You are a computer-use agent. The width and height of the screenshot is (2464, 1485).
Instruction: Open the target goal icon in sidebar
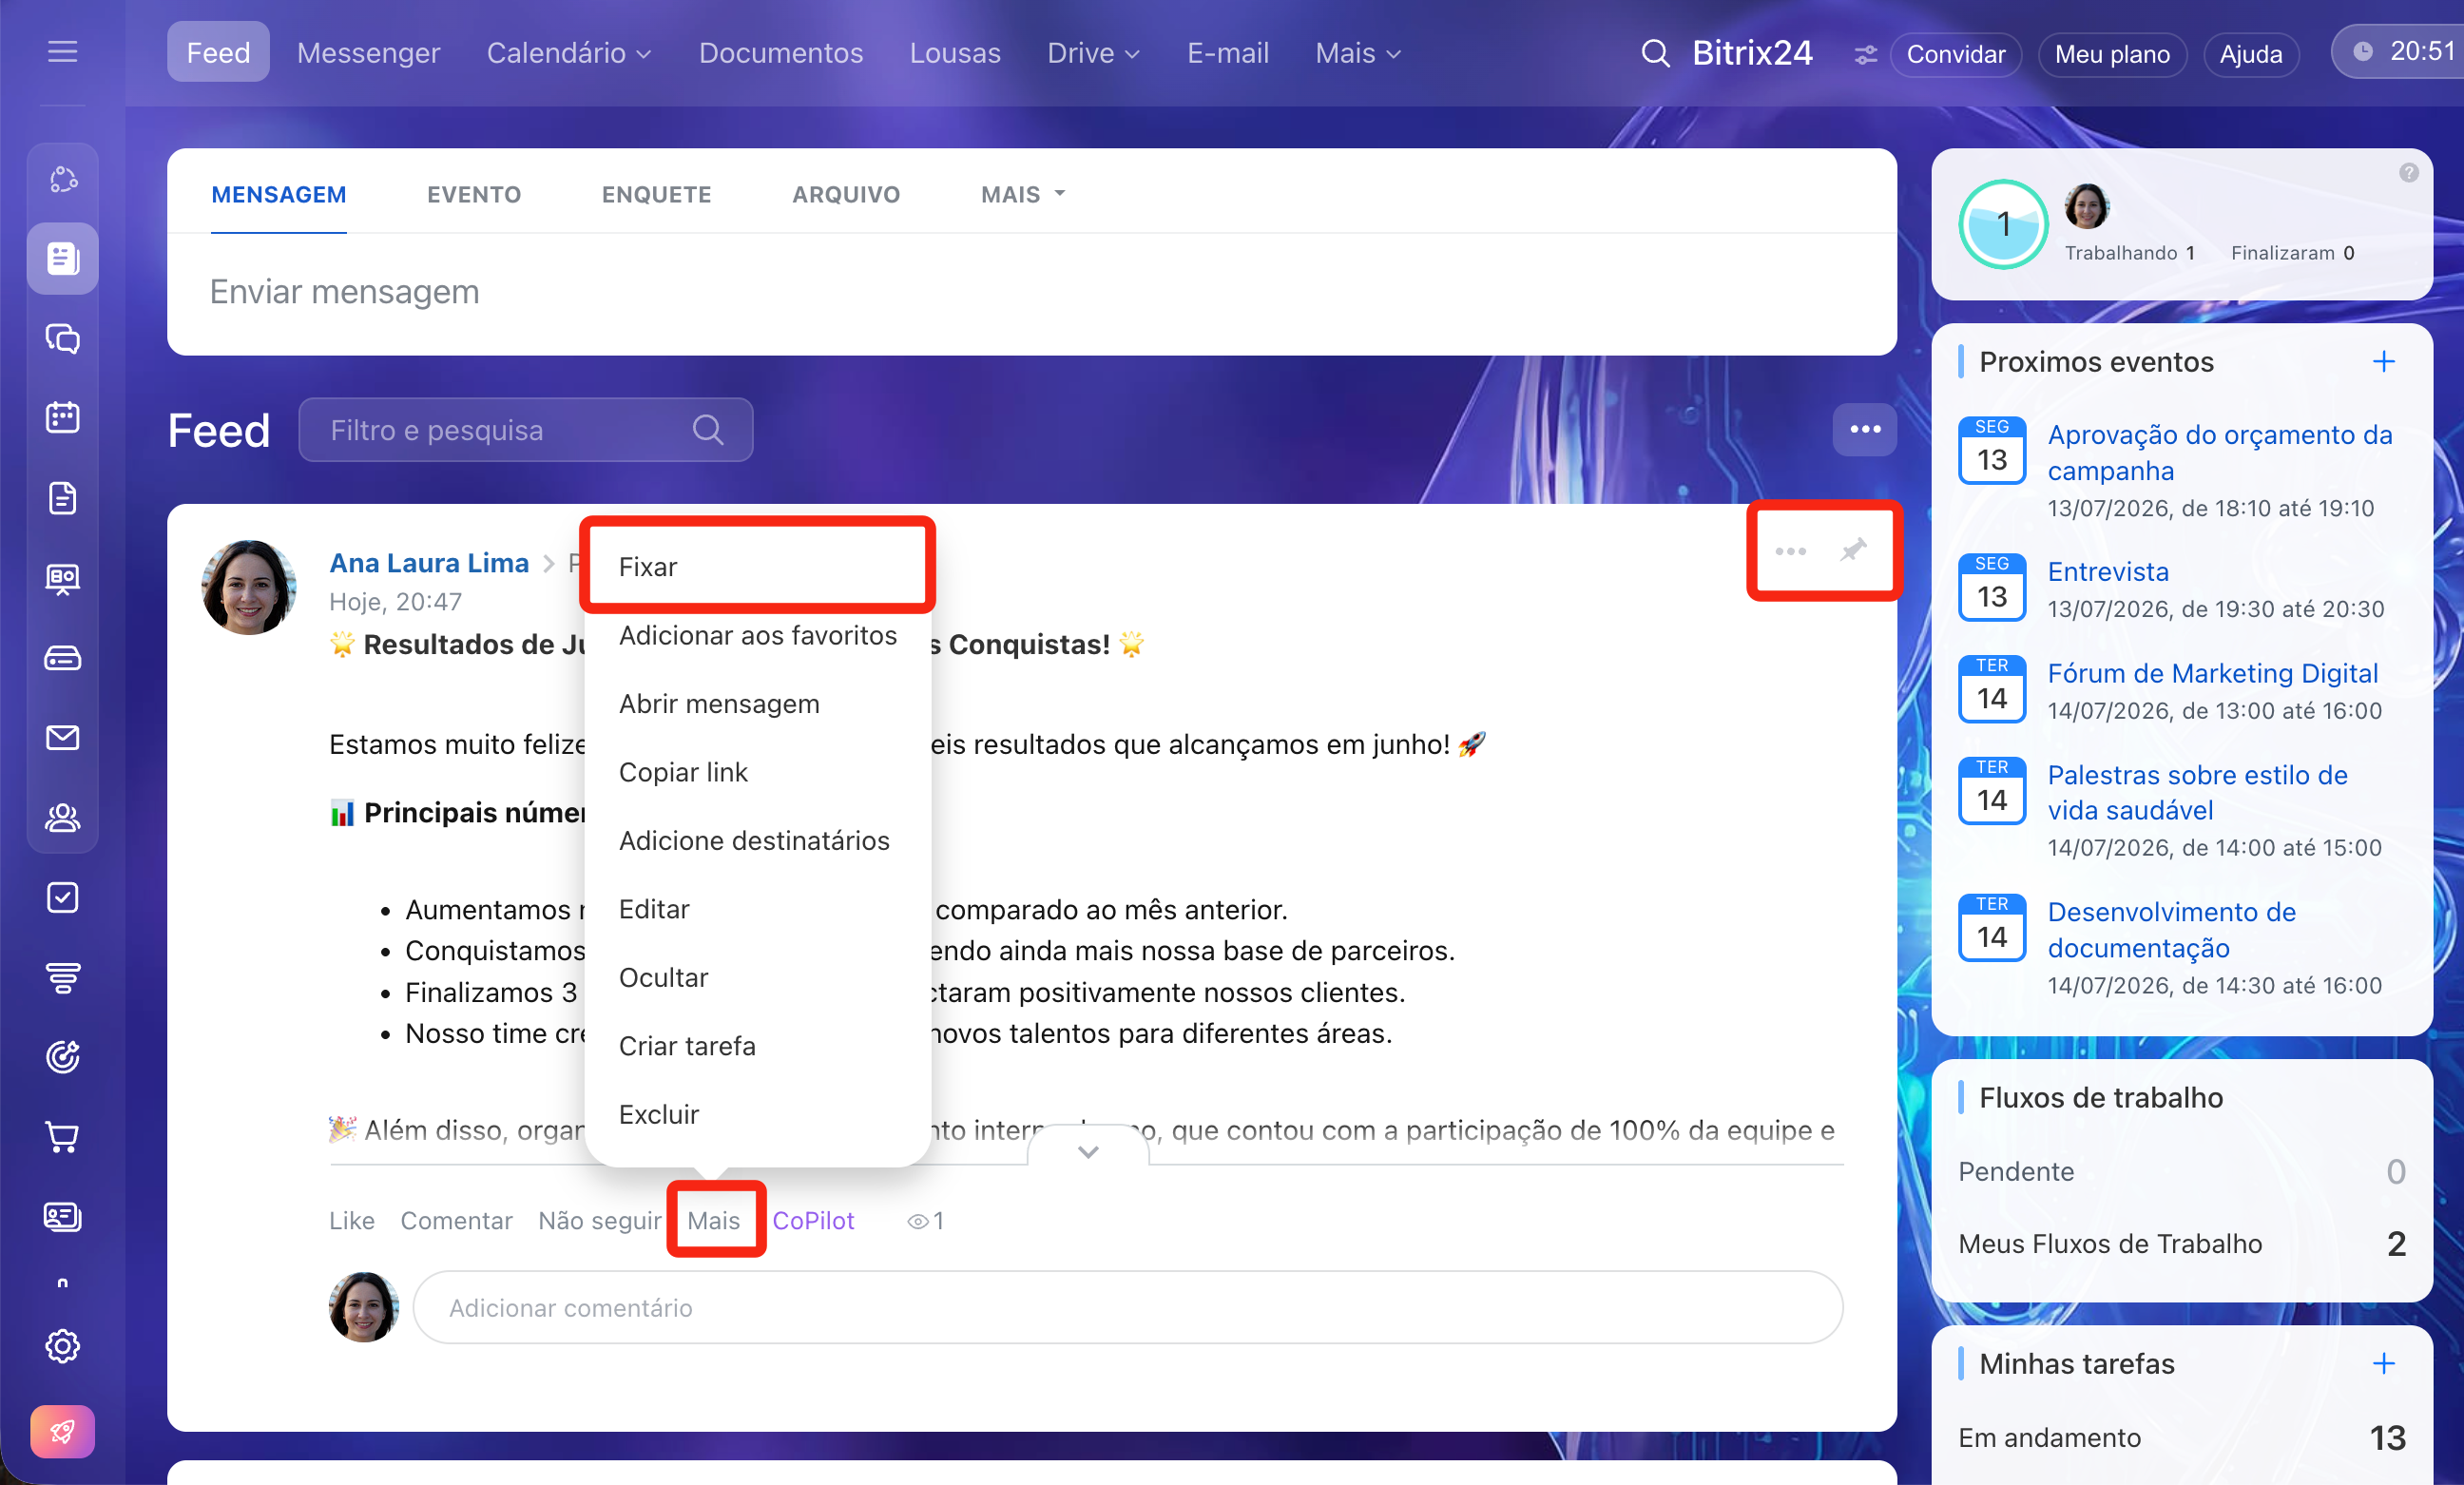(x=63, y=1057)
